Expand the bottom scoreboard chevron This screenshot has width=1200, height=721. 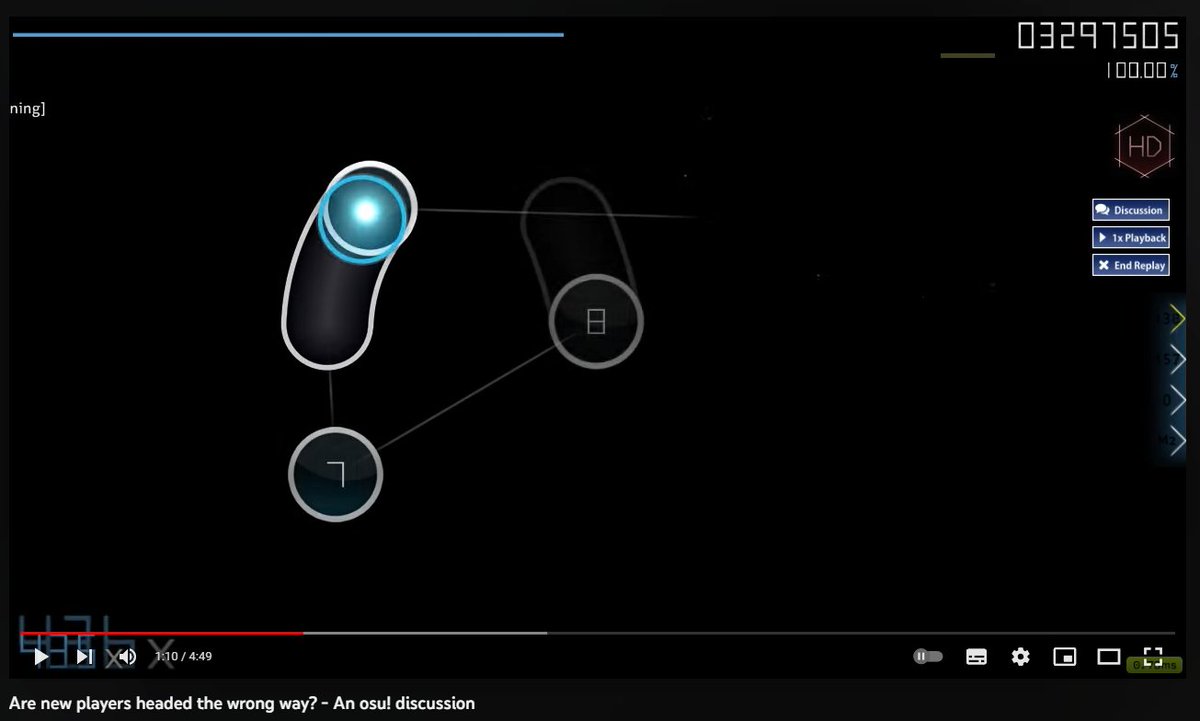(1177, 439)
